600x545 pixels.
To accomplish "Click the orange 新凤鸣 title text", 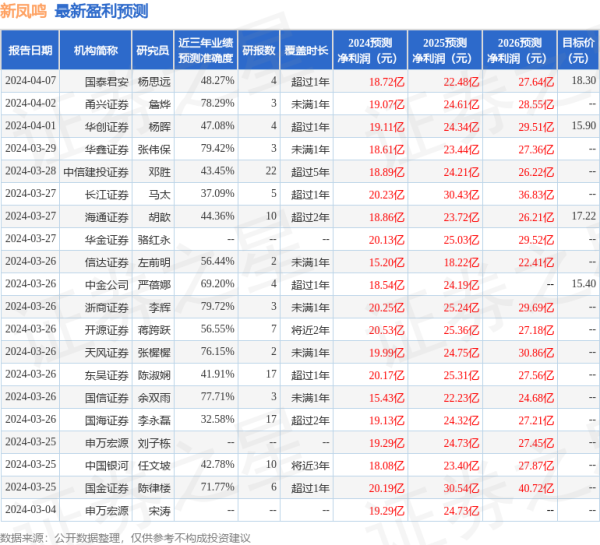I will pyautogui.click(x=23, y=11).
